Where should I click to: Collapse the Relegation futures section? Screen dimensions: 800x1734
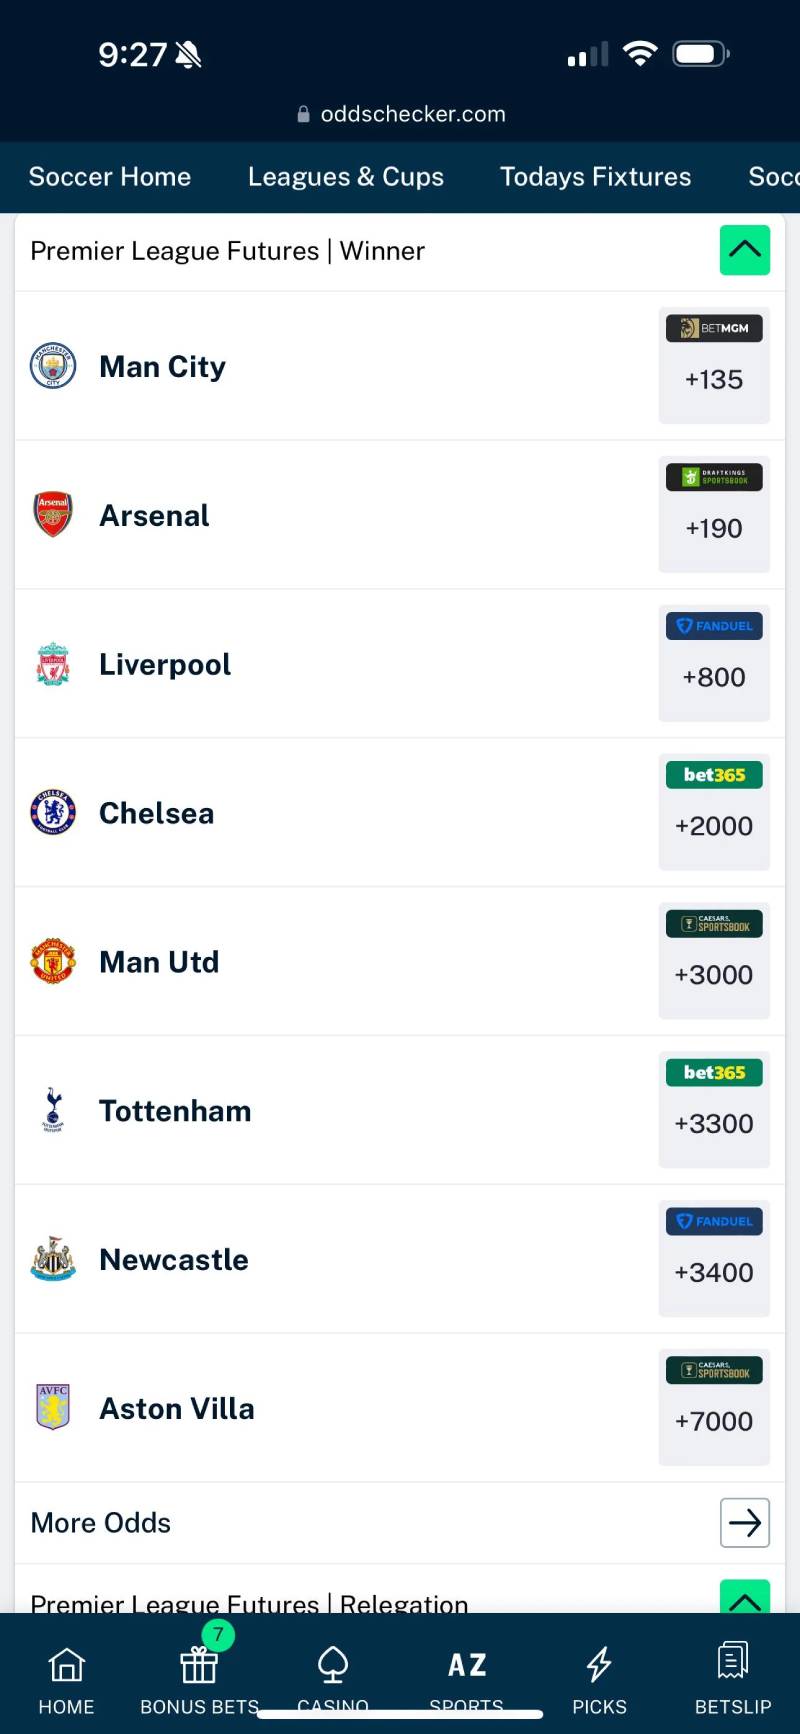tap(745, 1598)
